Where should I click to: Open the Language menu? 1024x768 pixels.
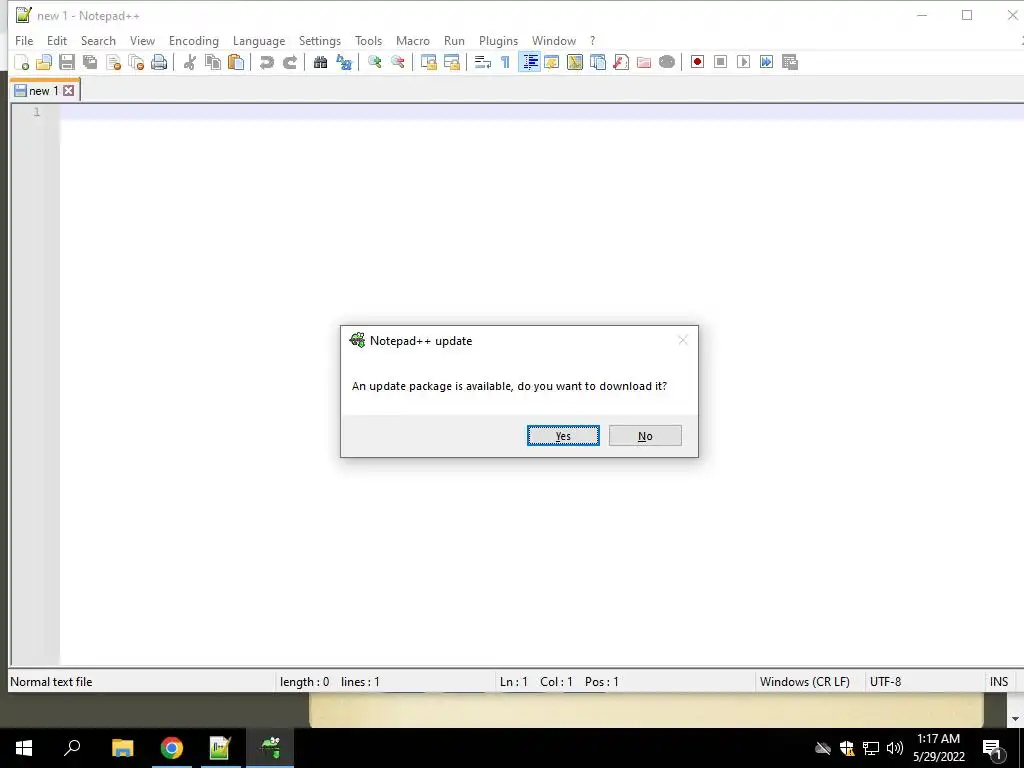pyautogui.click(x=259, y=40)
